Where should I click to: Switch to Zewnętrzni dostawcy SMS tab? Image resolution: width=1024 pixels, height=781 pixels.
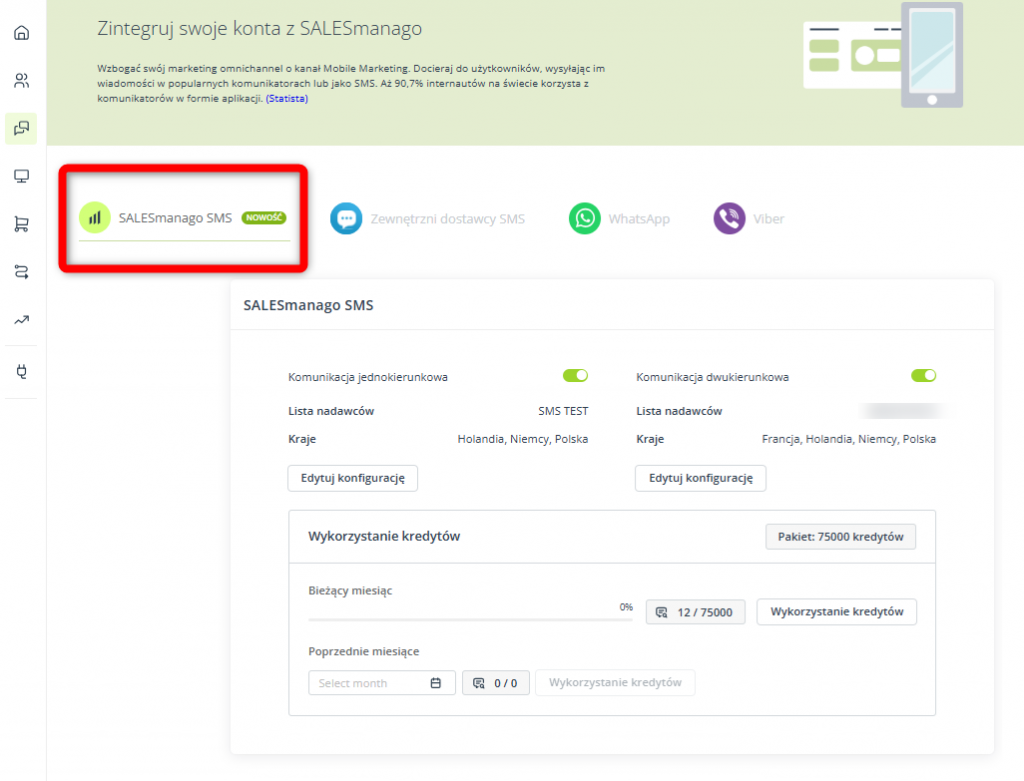428,219
